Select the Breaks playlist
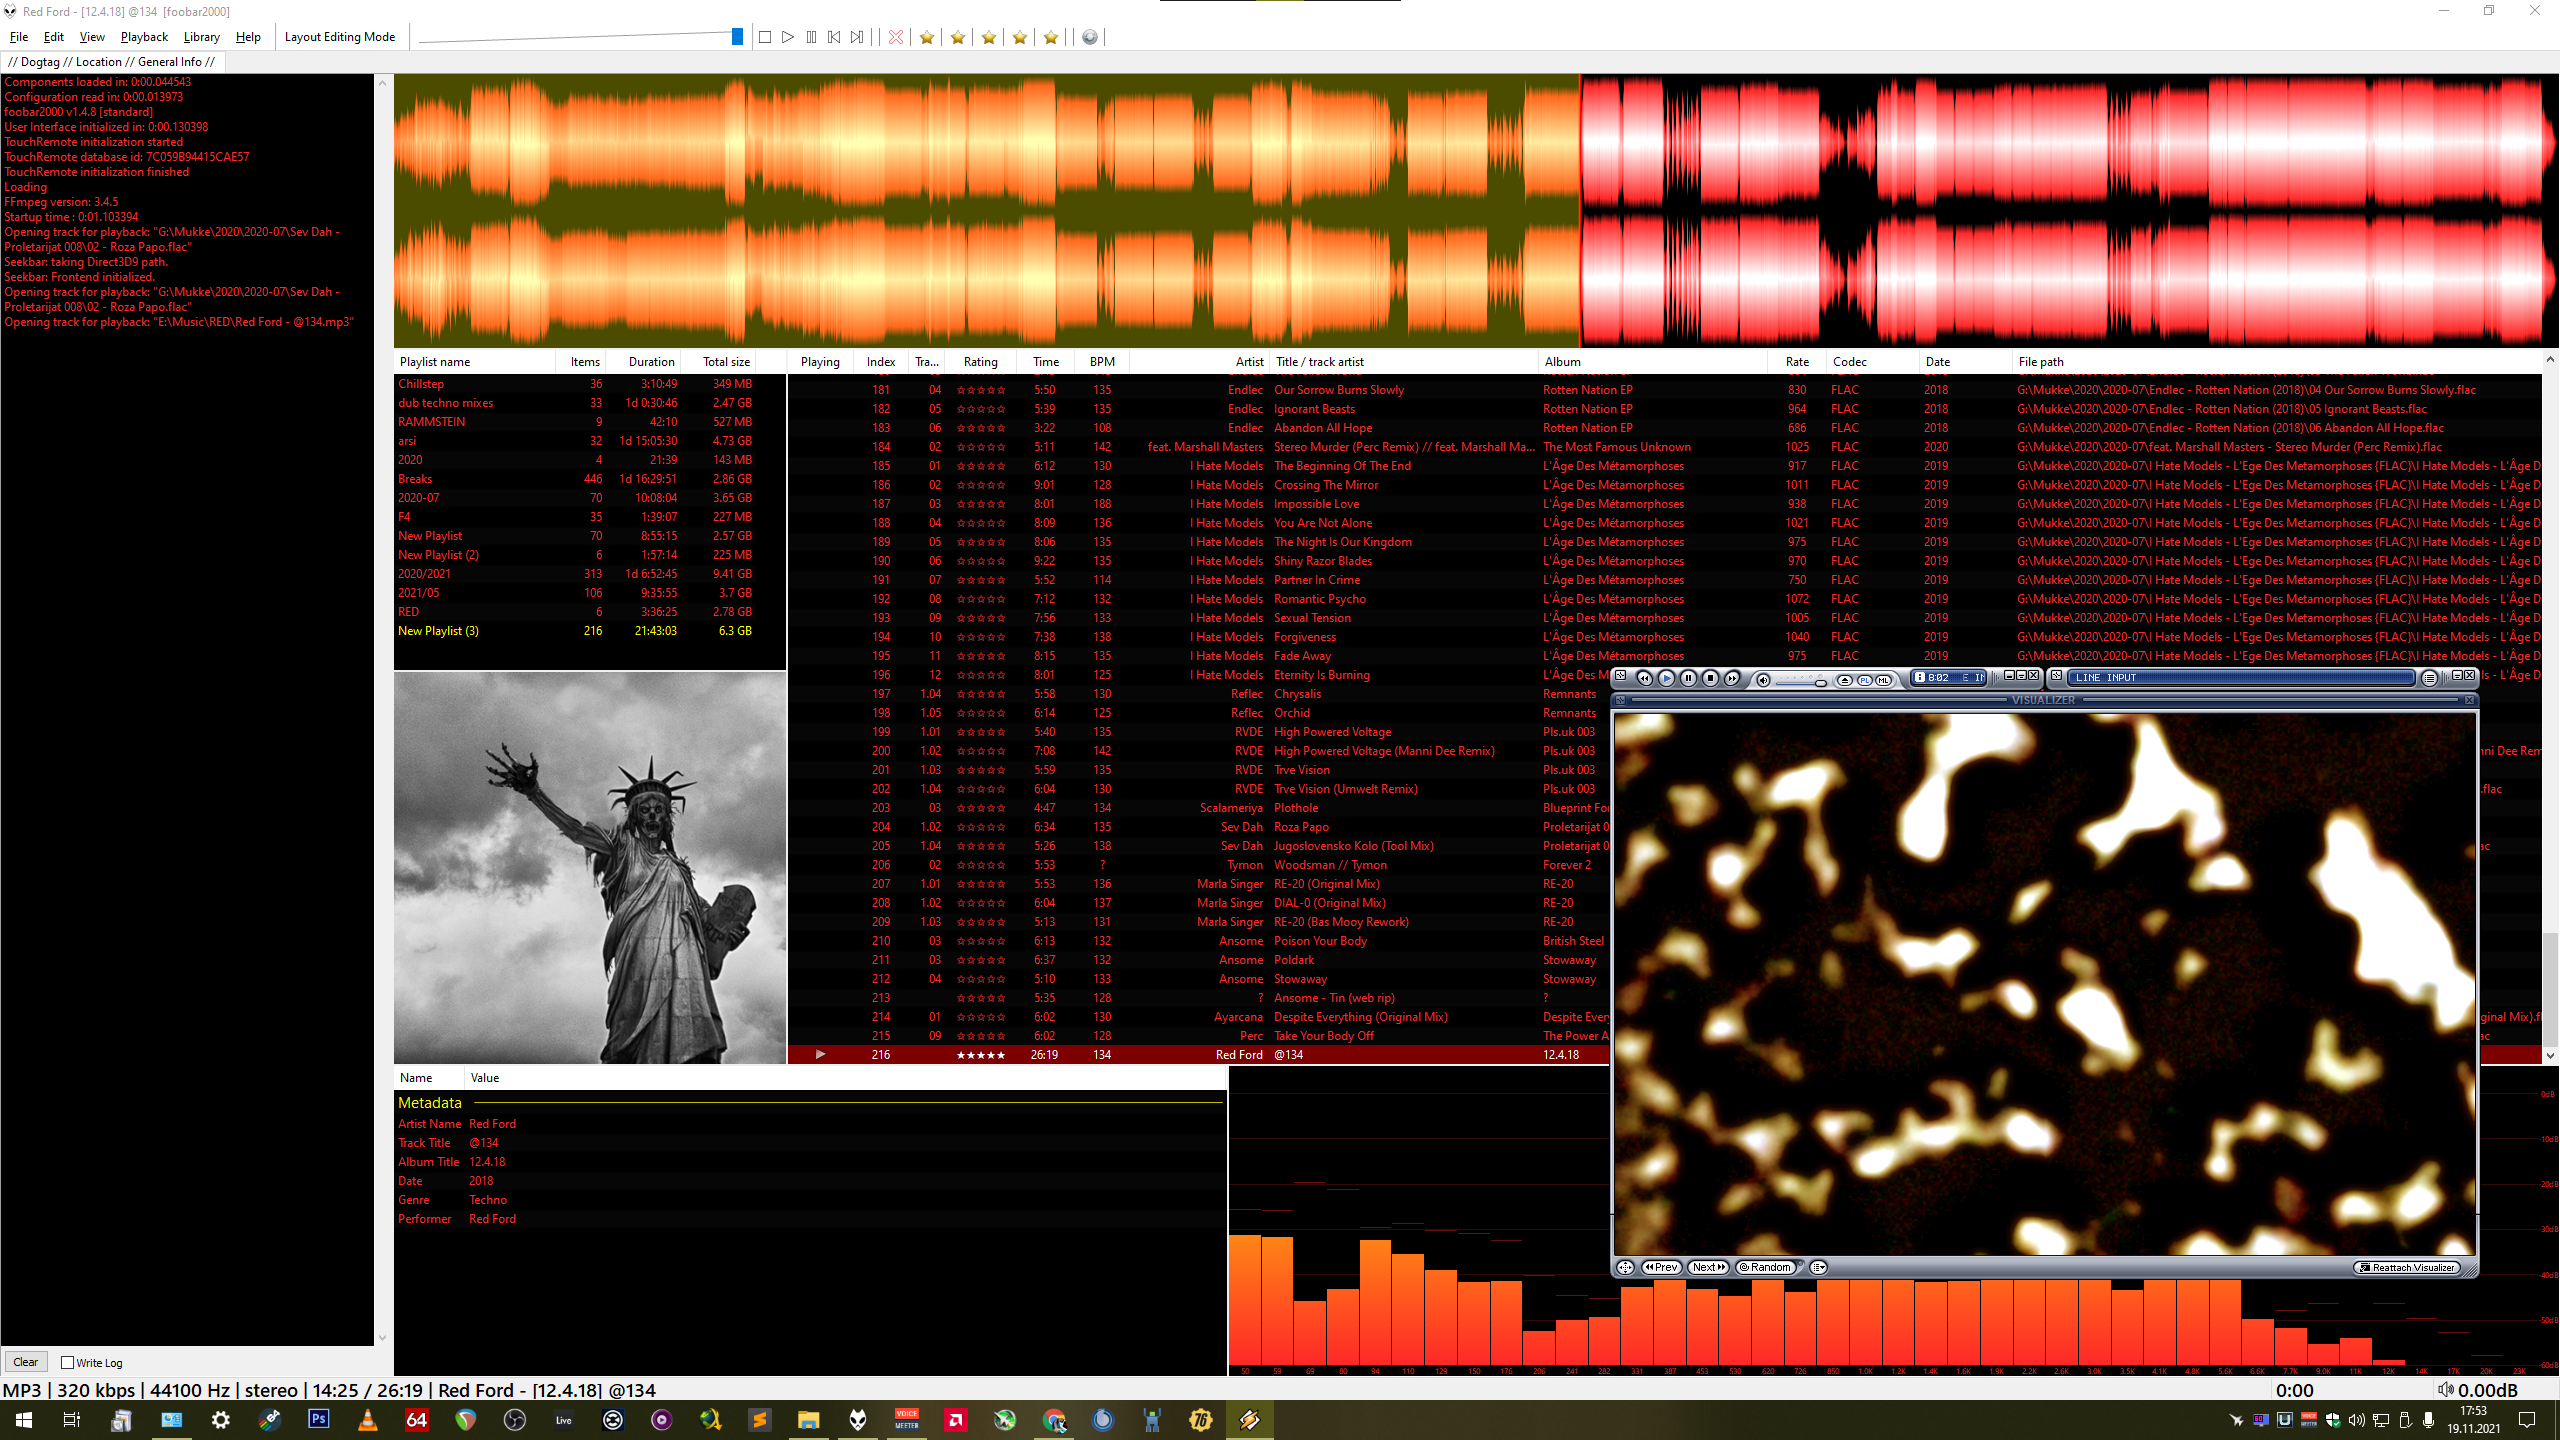Image resolution: width=2560 pixels, height=1440 pixels. [x=590, y=479]
